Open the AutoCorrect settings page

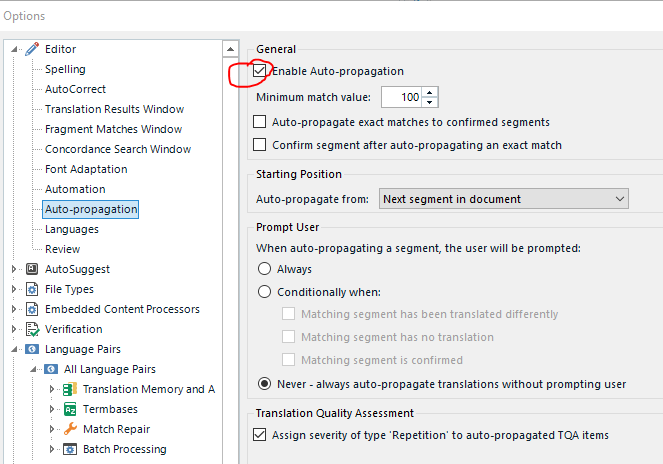point(75,89)
